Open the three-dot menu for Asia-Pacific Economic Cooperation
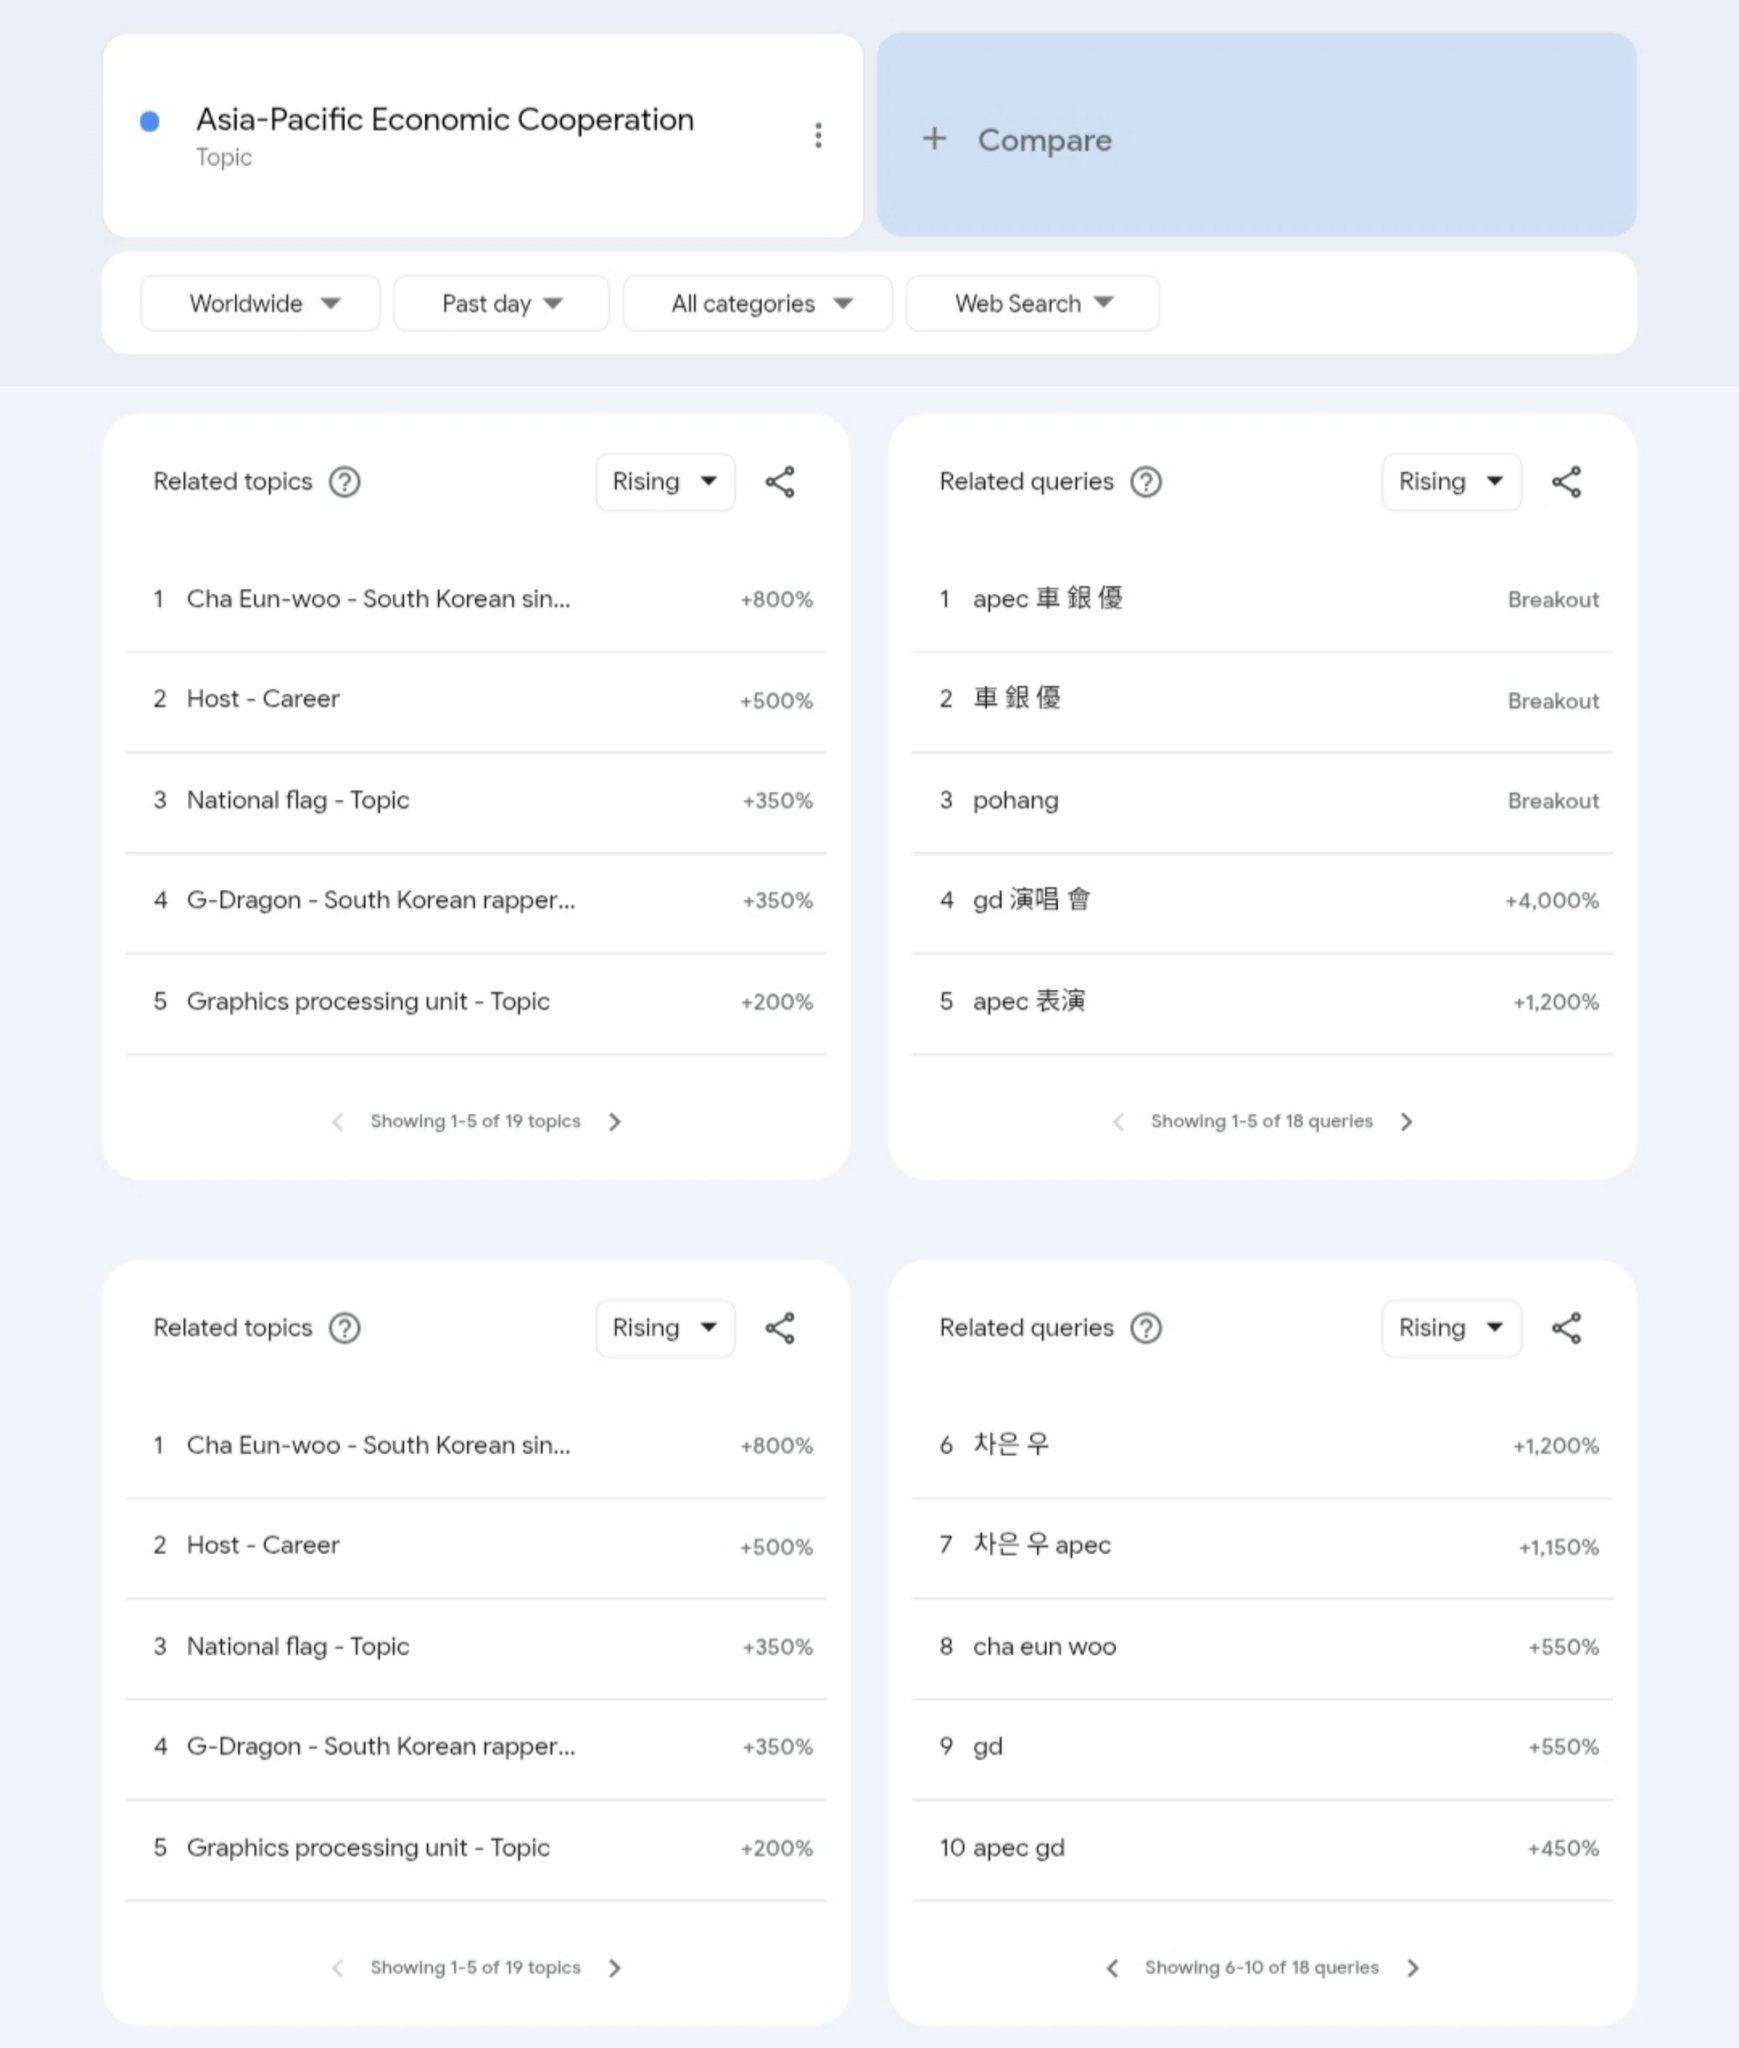Screen dimensions: 1739x2048 point(818,136)
